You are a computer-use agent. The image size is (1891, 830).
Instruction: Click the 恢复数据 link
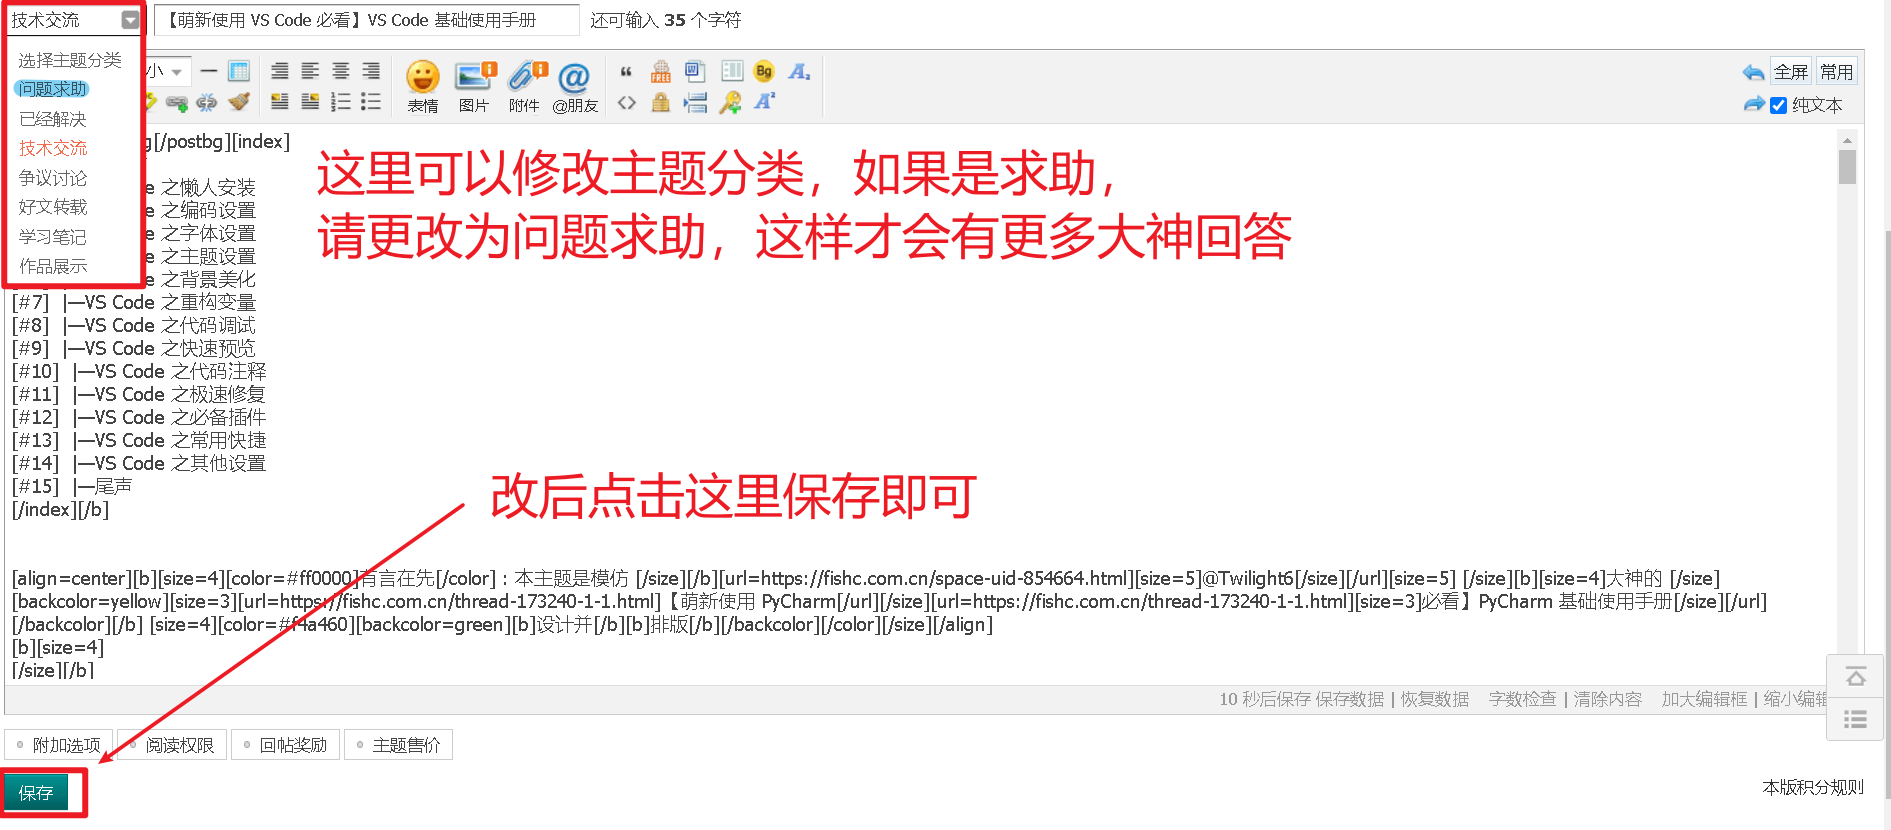[1435, 699]
